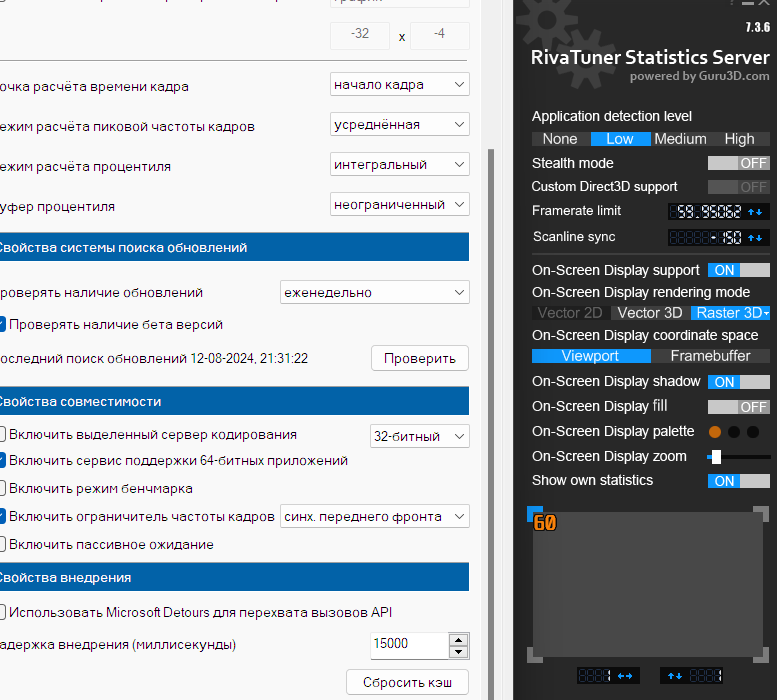Enable On-Screen Display fill
This screenshot has height=700, width=777.
[x=739, y=407]
